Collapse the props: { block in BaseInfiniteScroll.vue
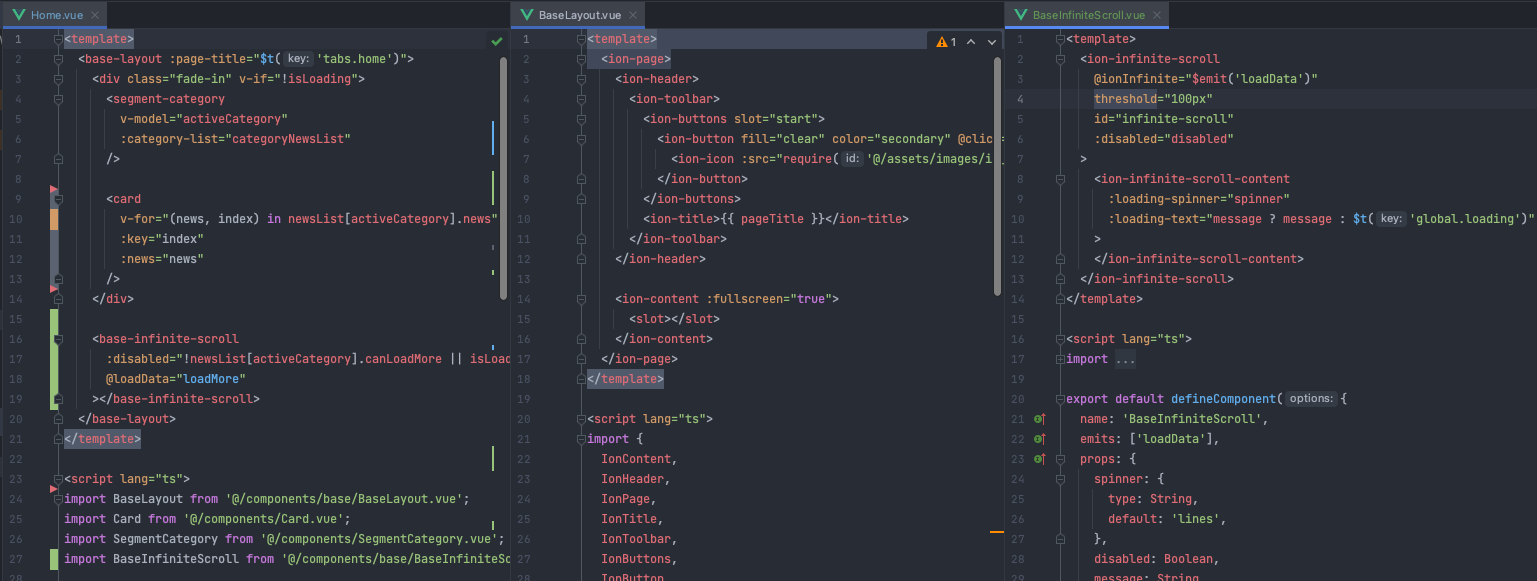The width and height of the screenshot is (1537, 581). (1060, 459)
